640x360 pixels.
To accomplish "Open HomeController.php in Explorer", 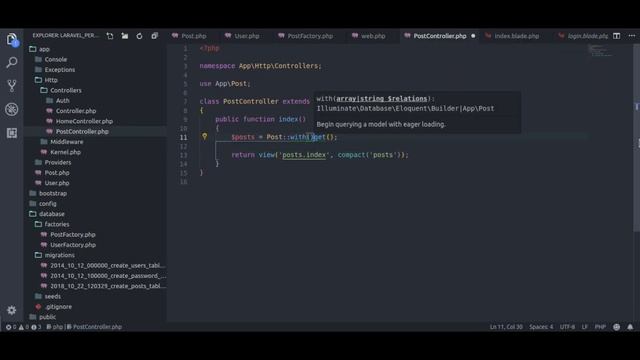I will tap(84, 121).
